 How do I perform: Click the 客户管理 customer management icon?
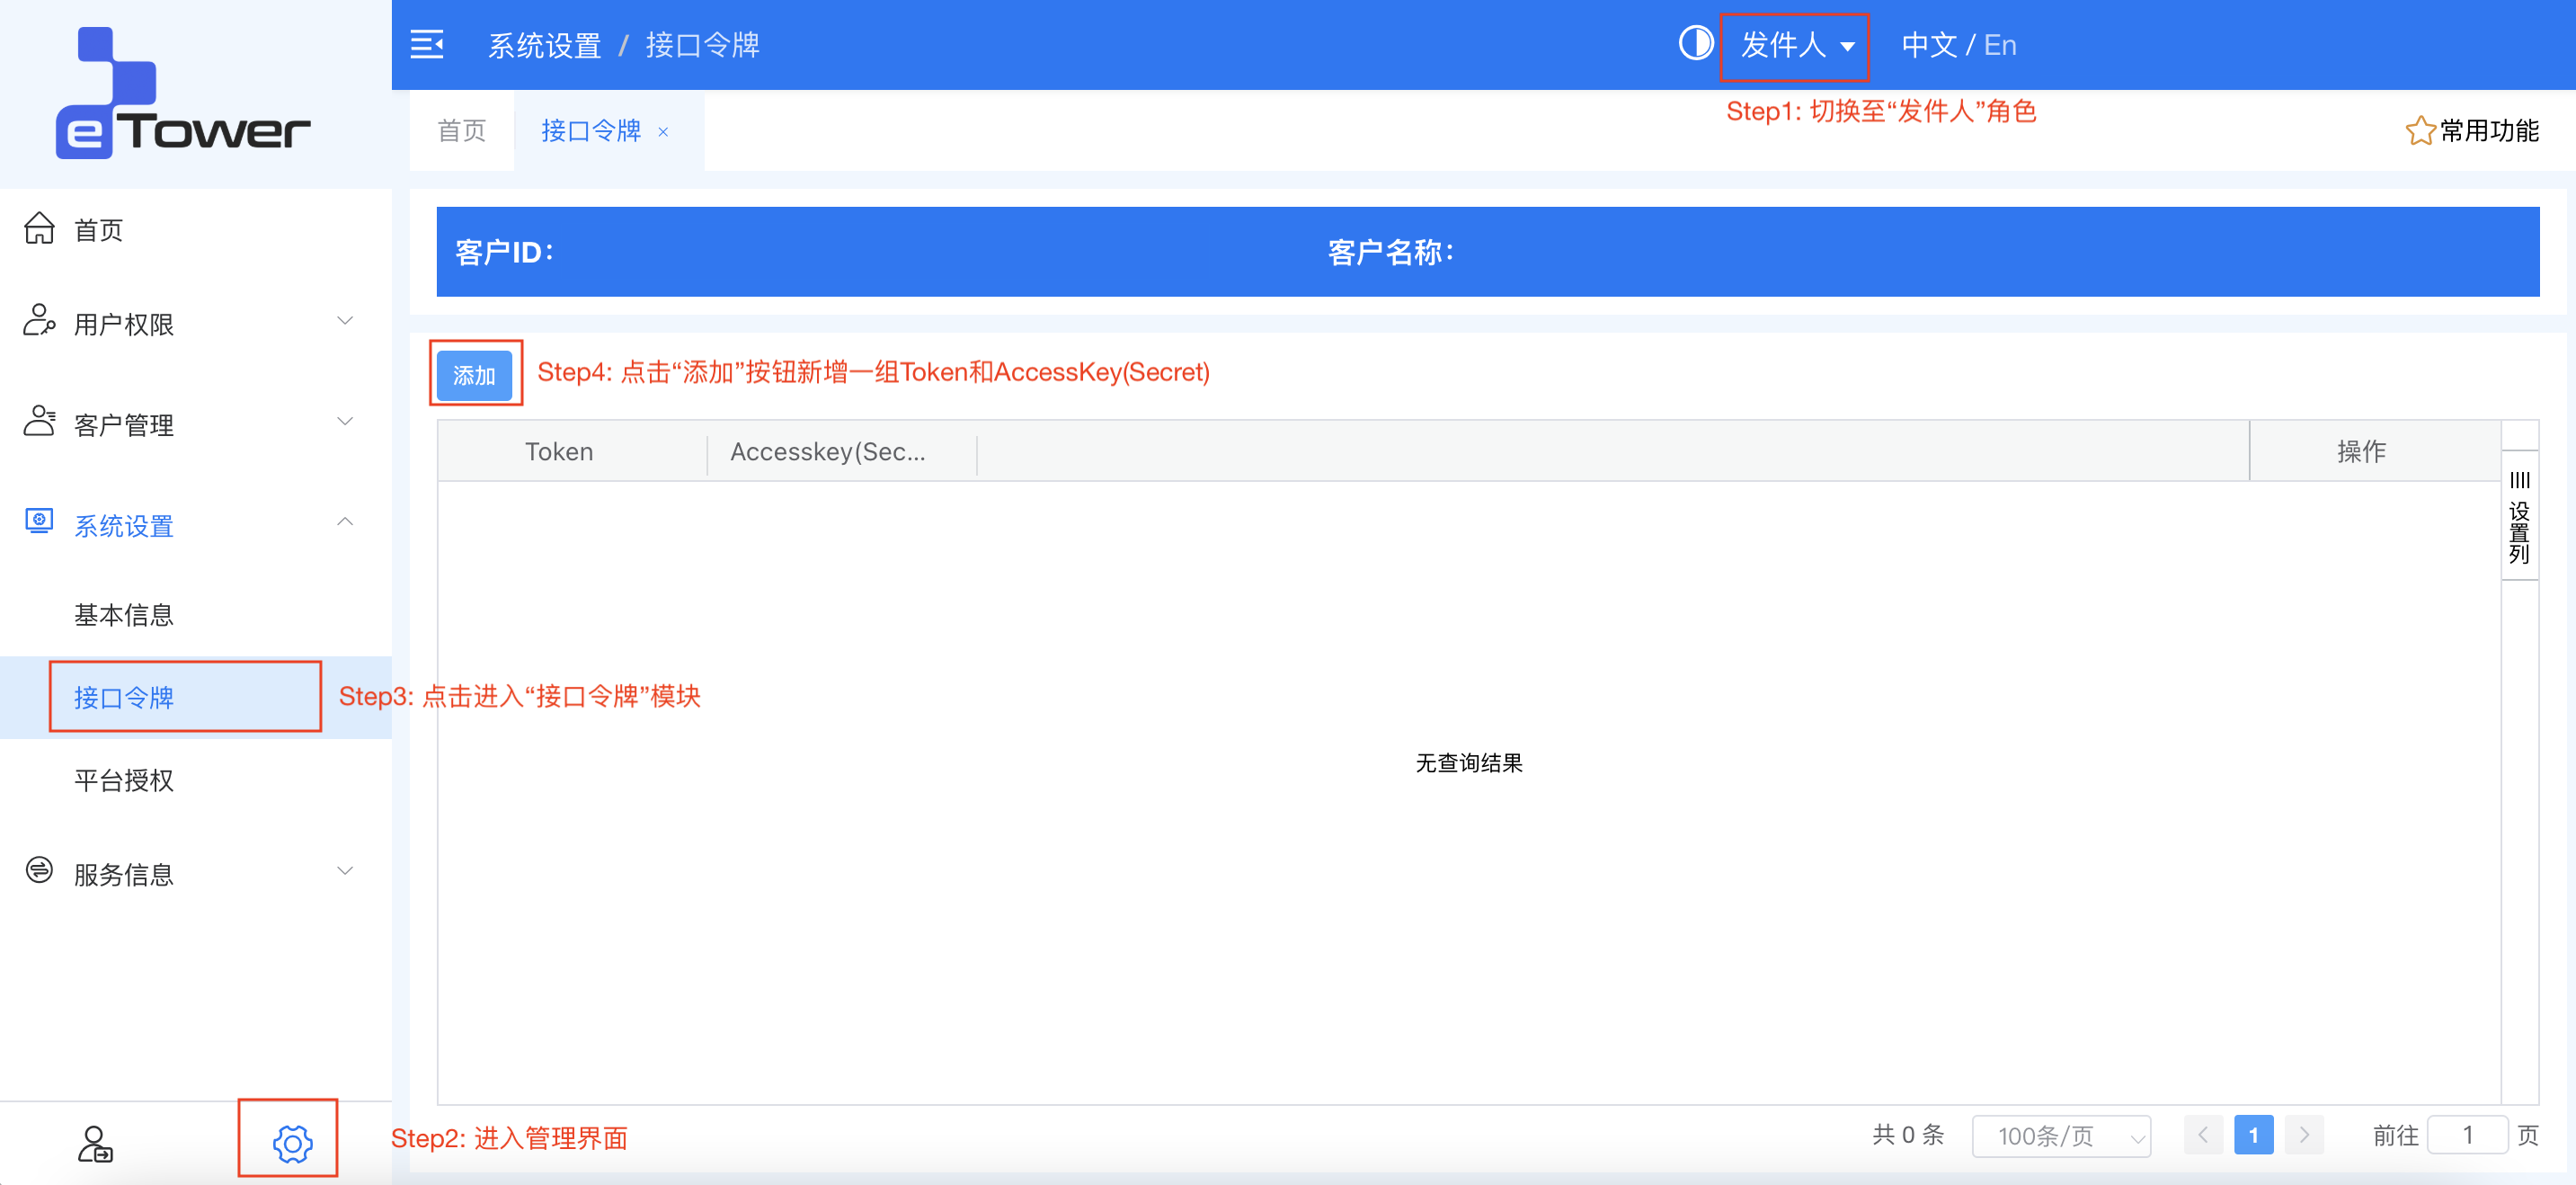click(38, 422)
